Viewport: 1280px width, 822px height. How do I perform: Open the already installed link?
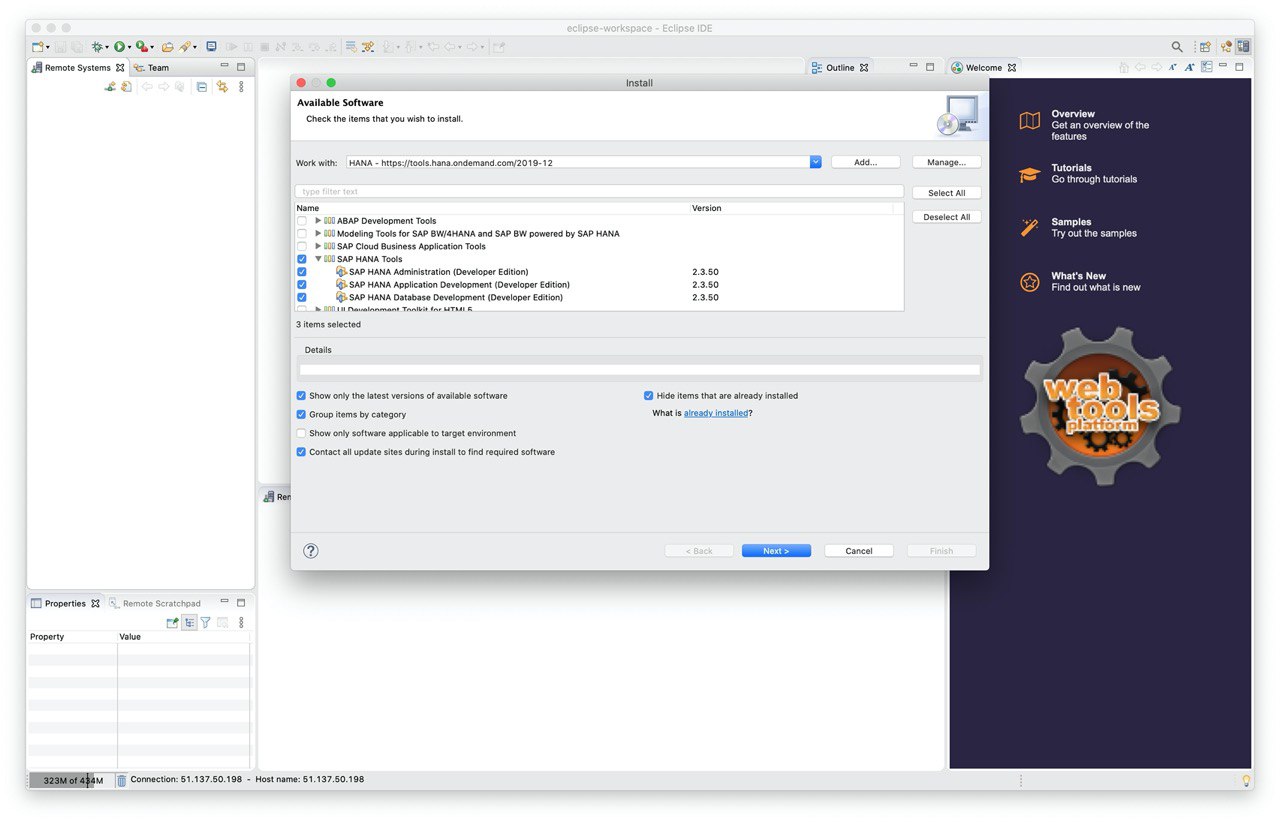tap(716, 413)
